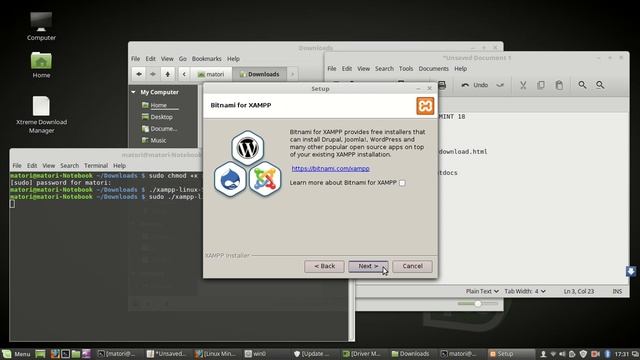Image resolution: width=640 pixels, height=360 pixels.
Task: Click the Next button in Setup
Action: [x=368, y=266]
